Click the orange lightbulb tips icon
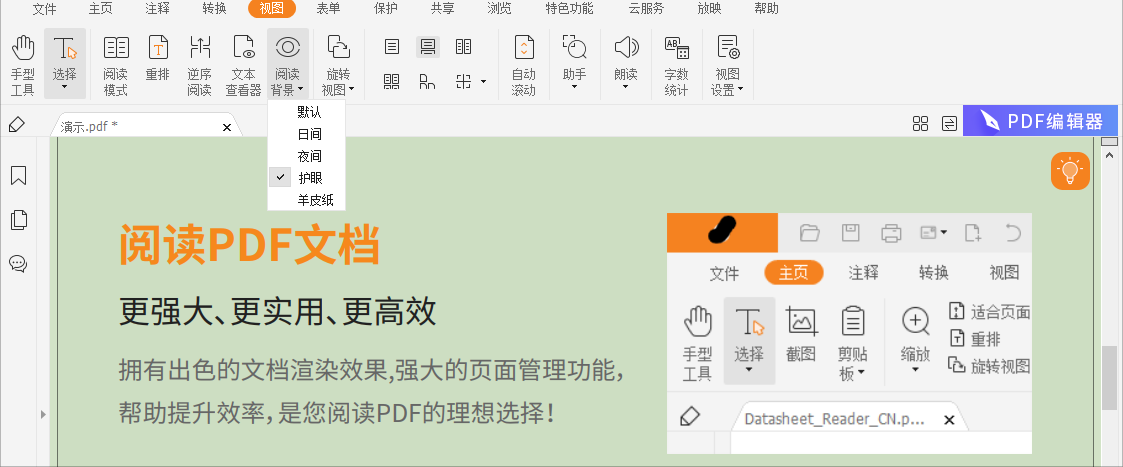 pos(1070,171)
